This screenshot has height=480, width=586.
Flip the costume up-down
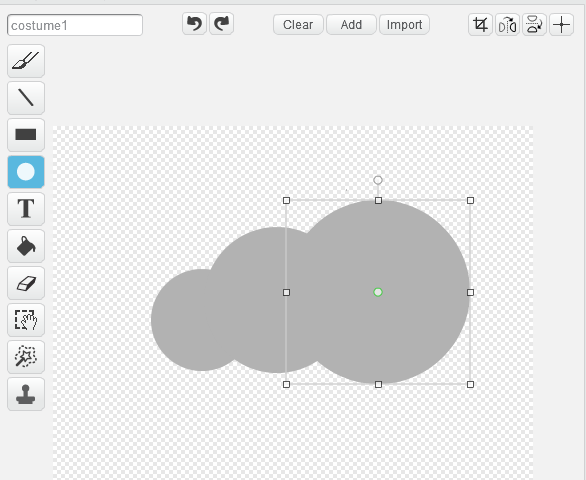[x=534, y=25]
